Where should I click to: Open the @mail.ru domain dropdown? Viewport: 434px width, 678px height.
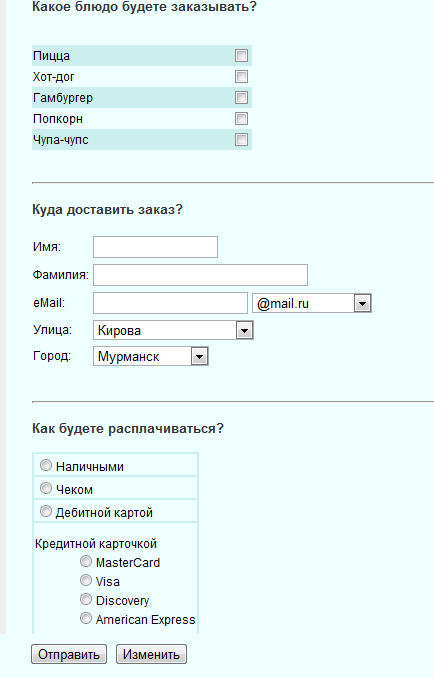point(312,303)
